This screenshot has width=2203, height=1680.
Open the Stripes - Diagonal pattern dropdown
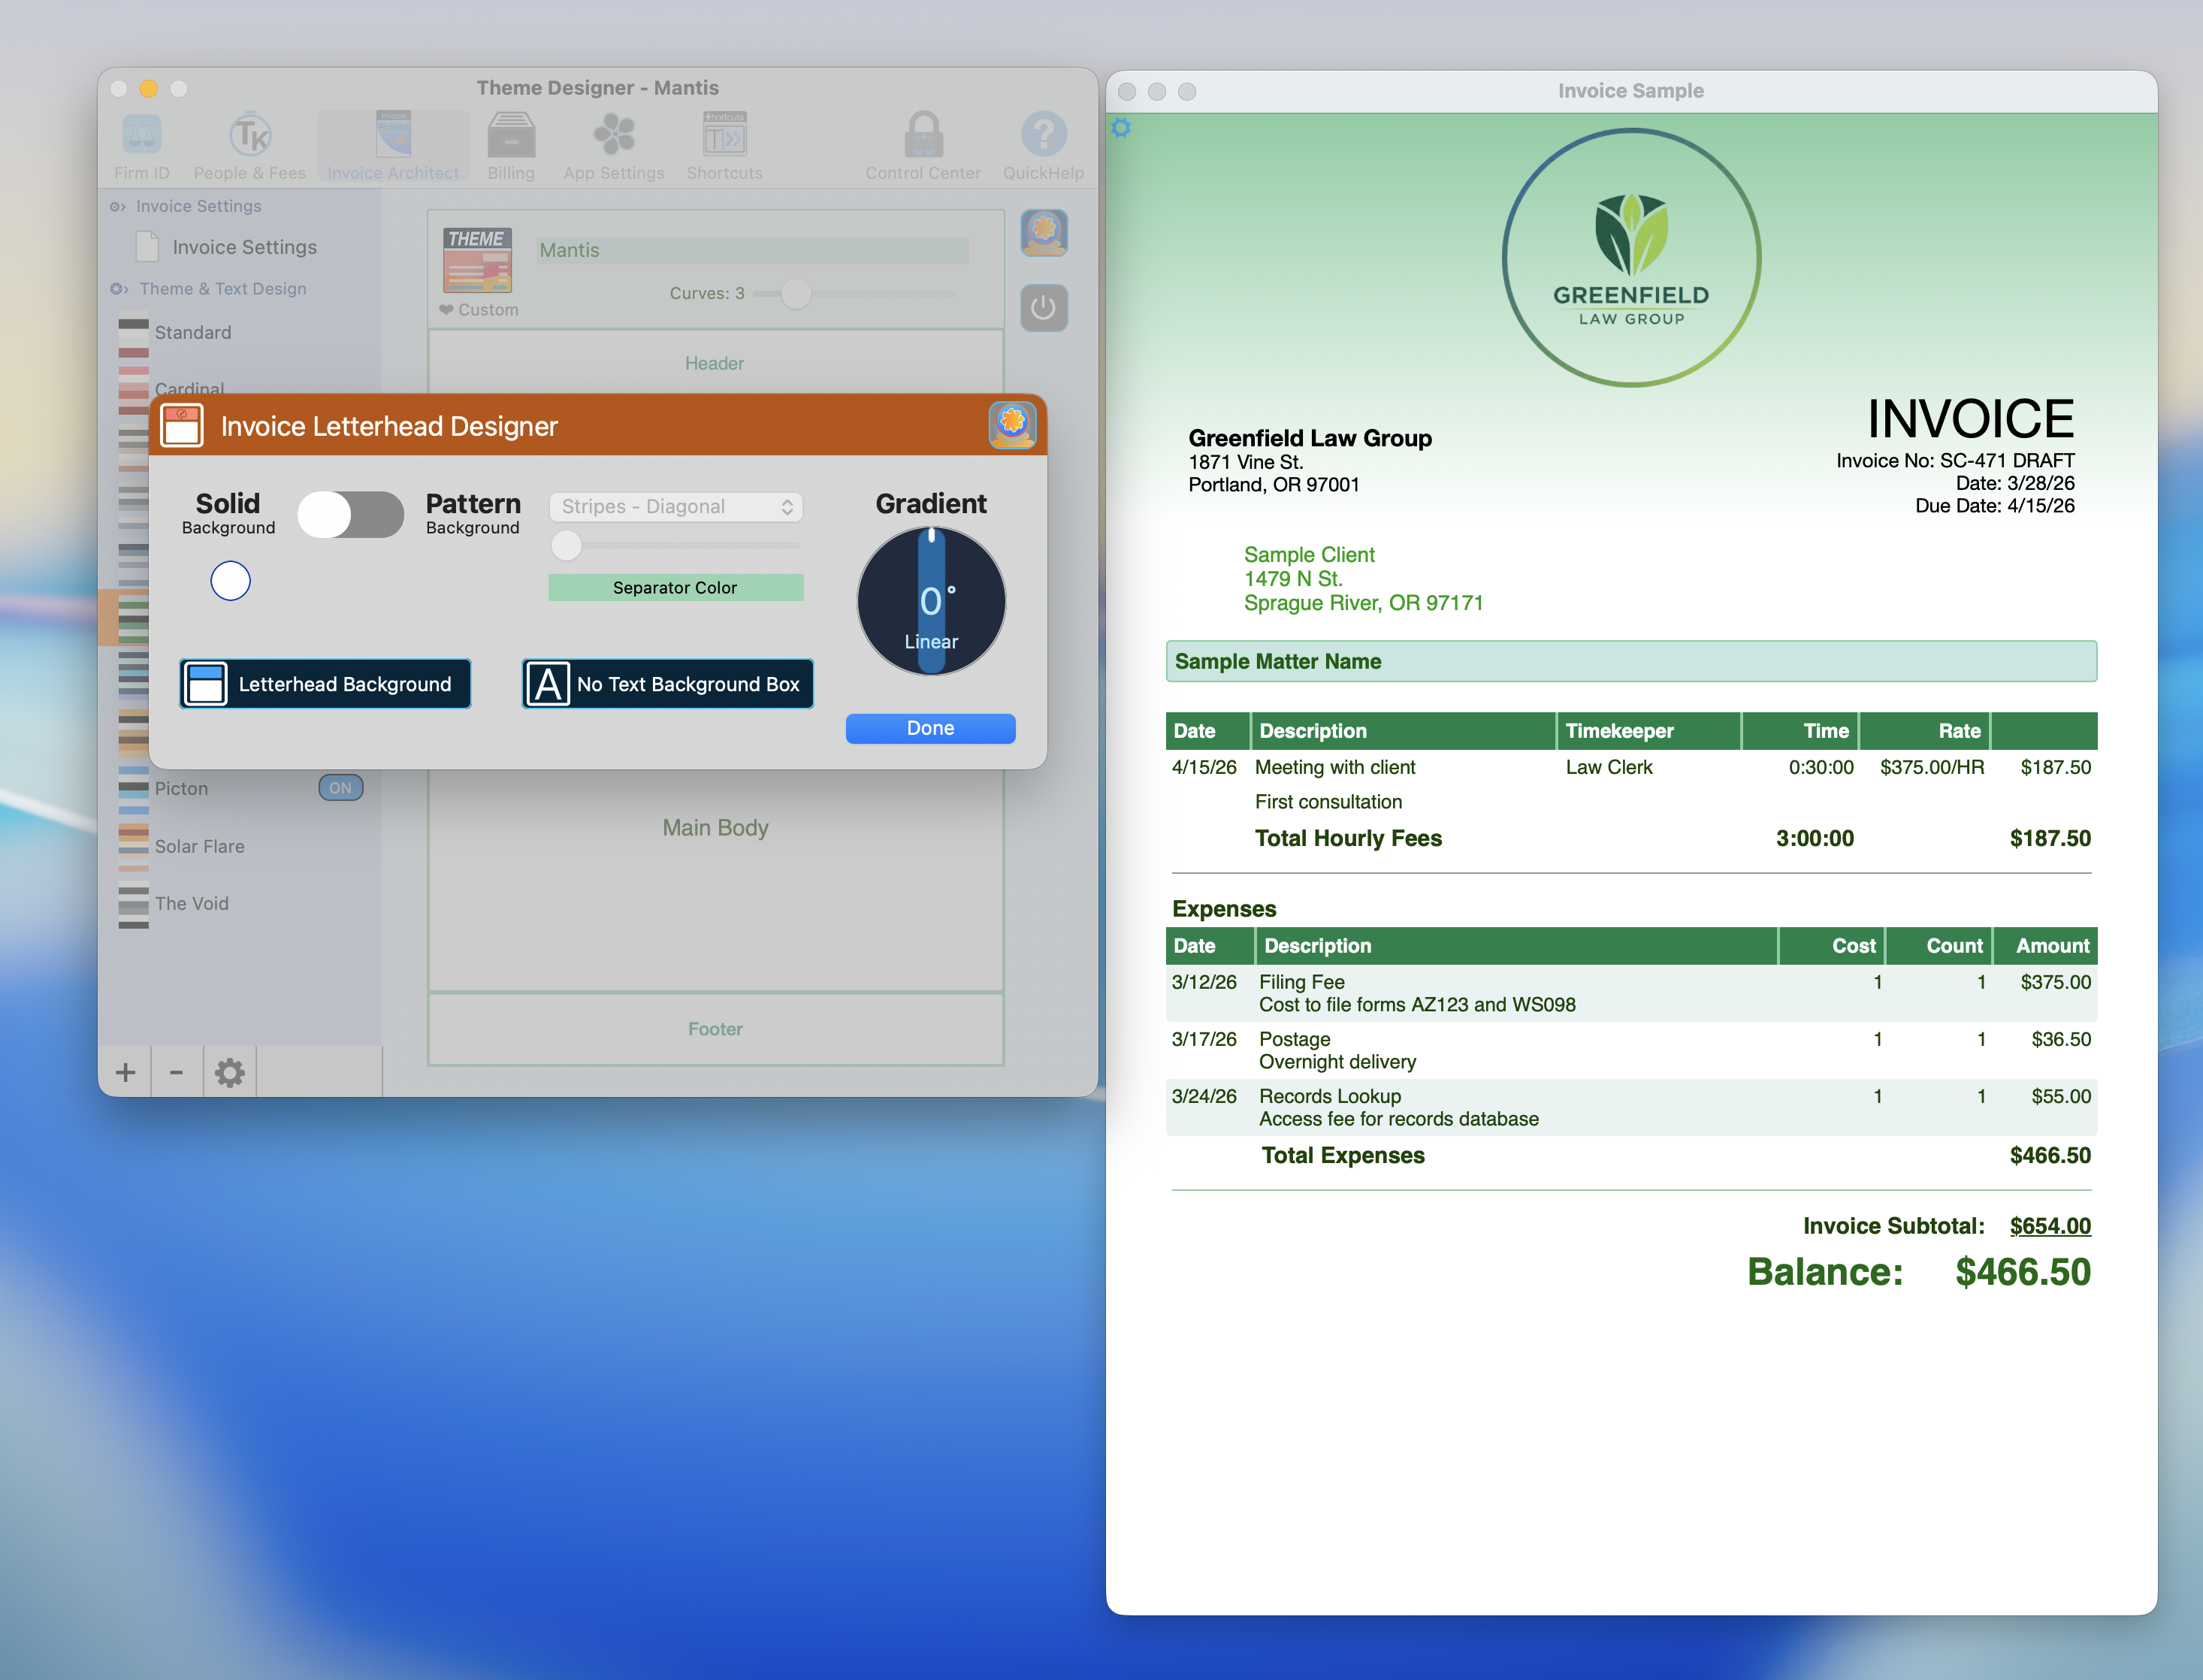(x=676, y=507)
